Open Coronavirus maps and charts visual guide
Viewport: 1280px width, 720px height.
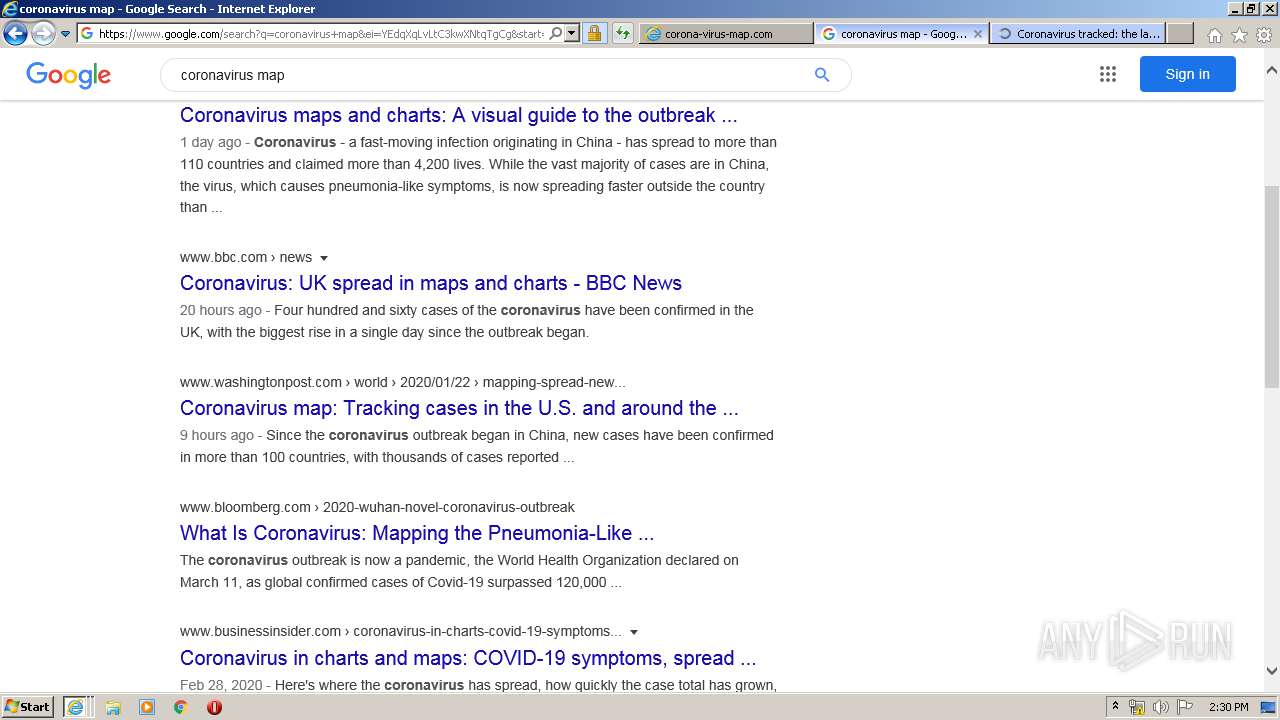458,115
